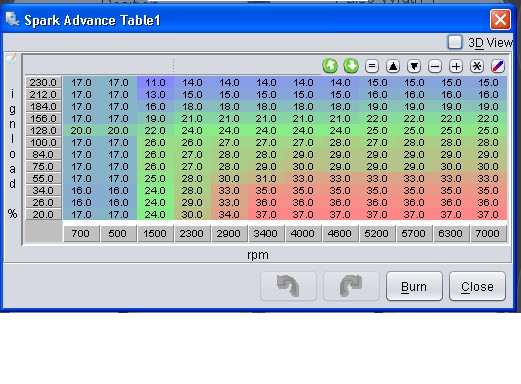Enable the 3D View checkbox

[x=455, y=42]
